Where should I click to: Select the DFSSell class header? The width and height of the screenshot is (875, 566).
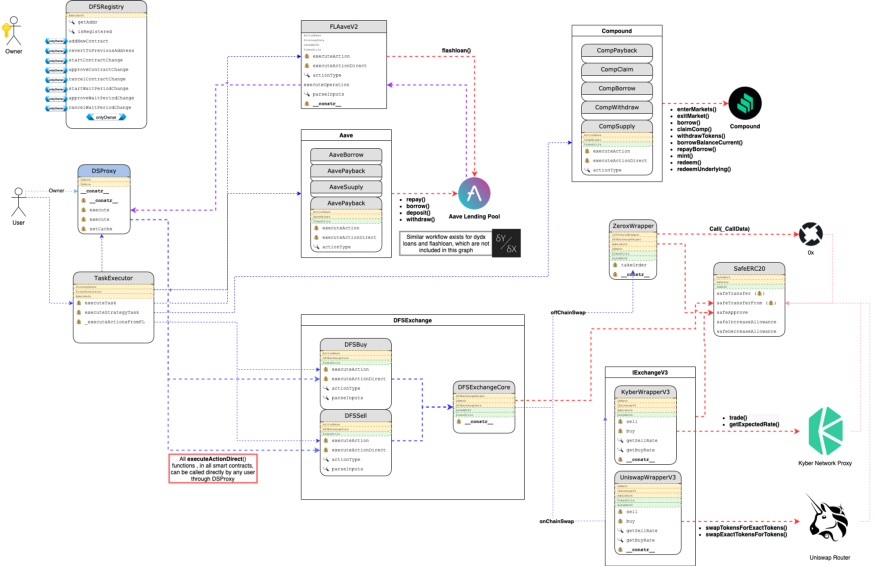pyautogui.click(x=355, y=416)
